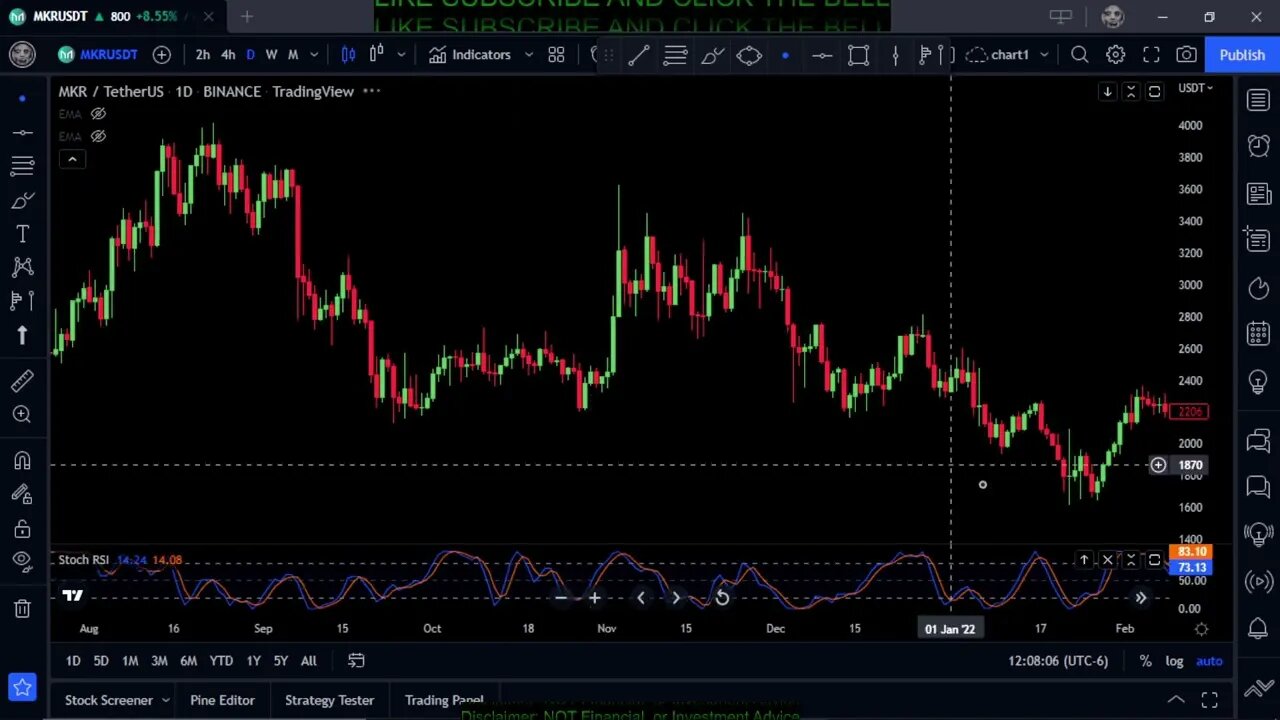The image size is (1280, 720).
Task: Select the M monthly timeframe
Action: click(293, 54)
